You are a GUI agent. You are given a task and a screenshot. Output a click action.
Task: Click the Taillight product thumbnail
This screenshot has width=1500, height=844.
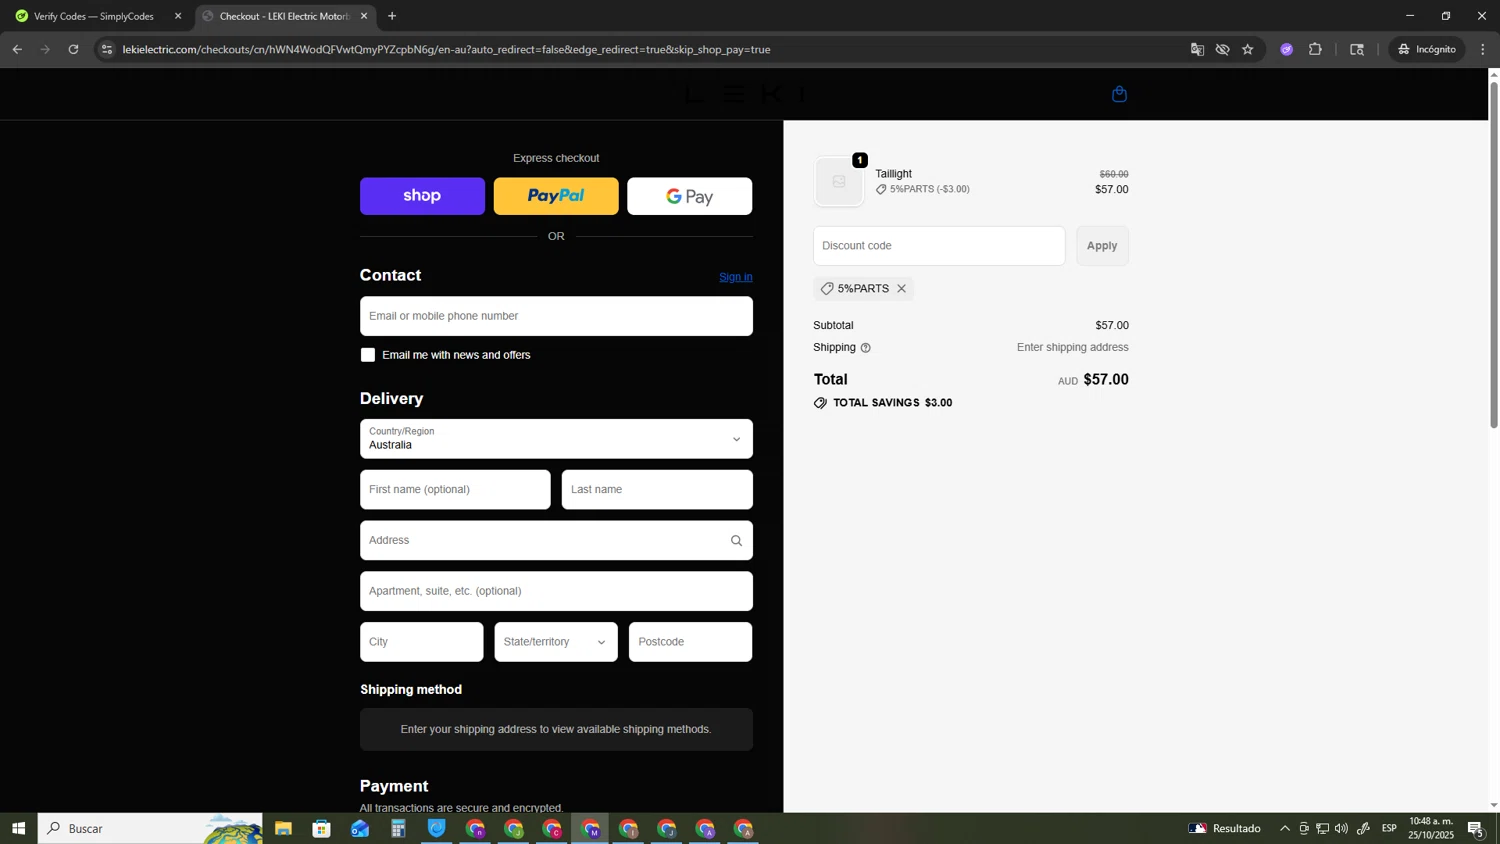click(839, 182)
